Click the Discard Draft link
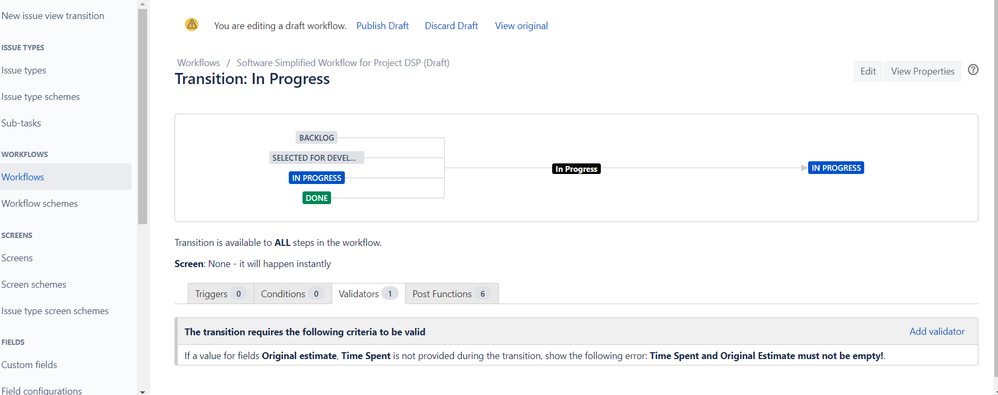Viewport: 998px width, 395px height. coord(451,26)
